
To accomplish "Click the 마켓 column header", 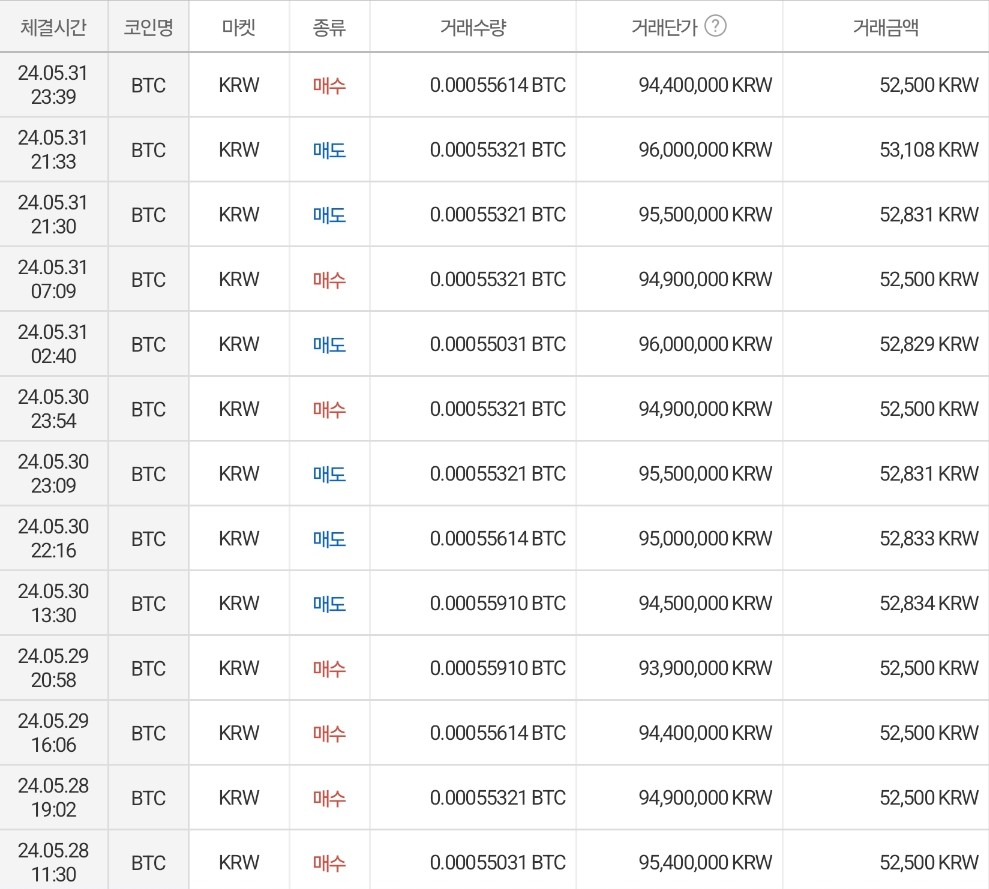I will (239, 27).
